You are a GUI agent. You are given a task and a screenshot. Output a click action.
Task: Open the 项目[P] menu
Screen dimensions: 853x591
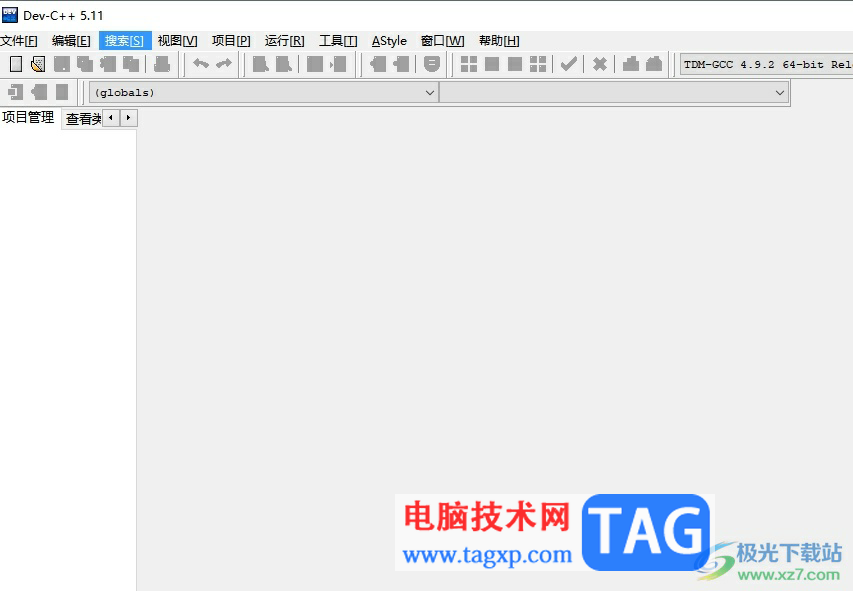click(x=231, y=41)
